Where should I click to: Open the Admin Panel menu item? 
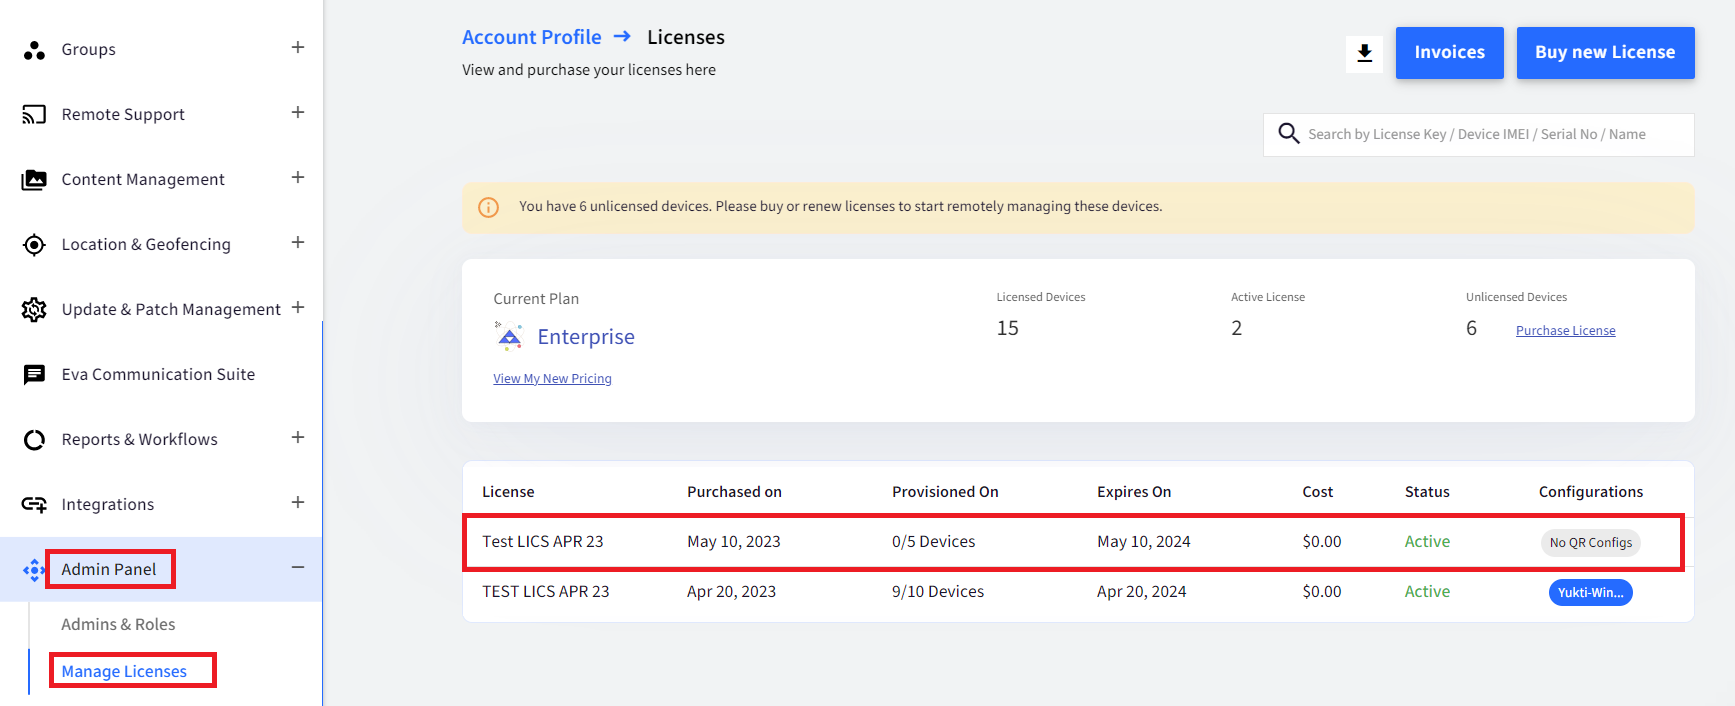(109, 570)
